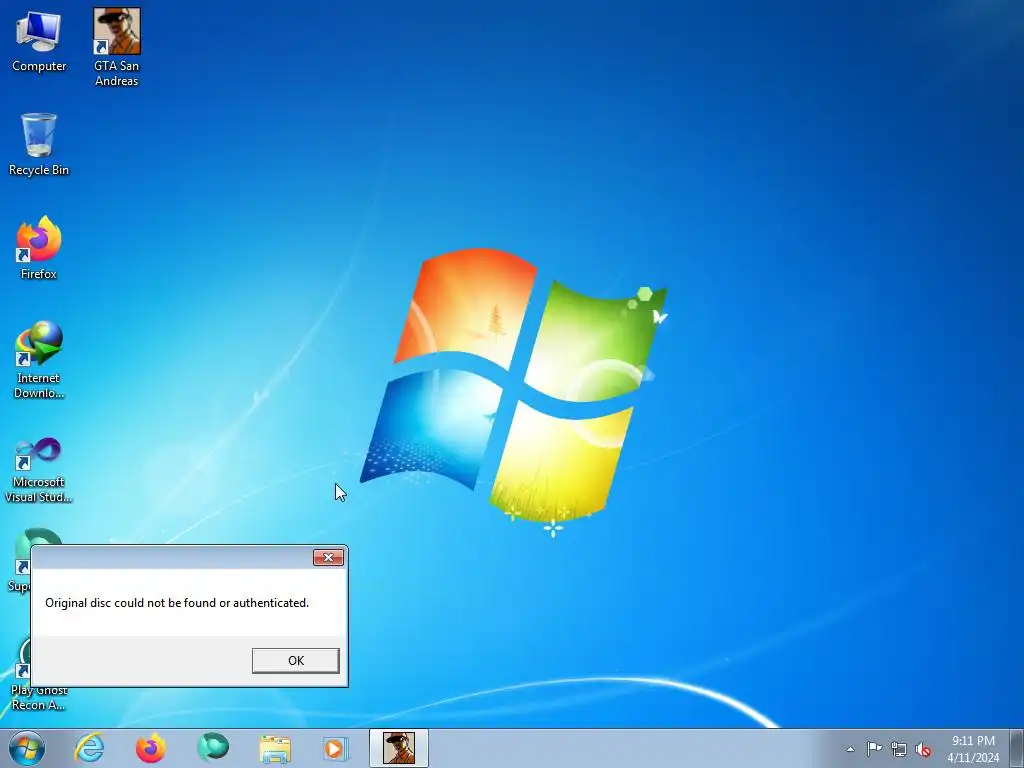
Task: Select the Internet Download Manager shortcut
Action: tap(39, 360)
